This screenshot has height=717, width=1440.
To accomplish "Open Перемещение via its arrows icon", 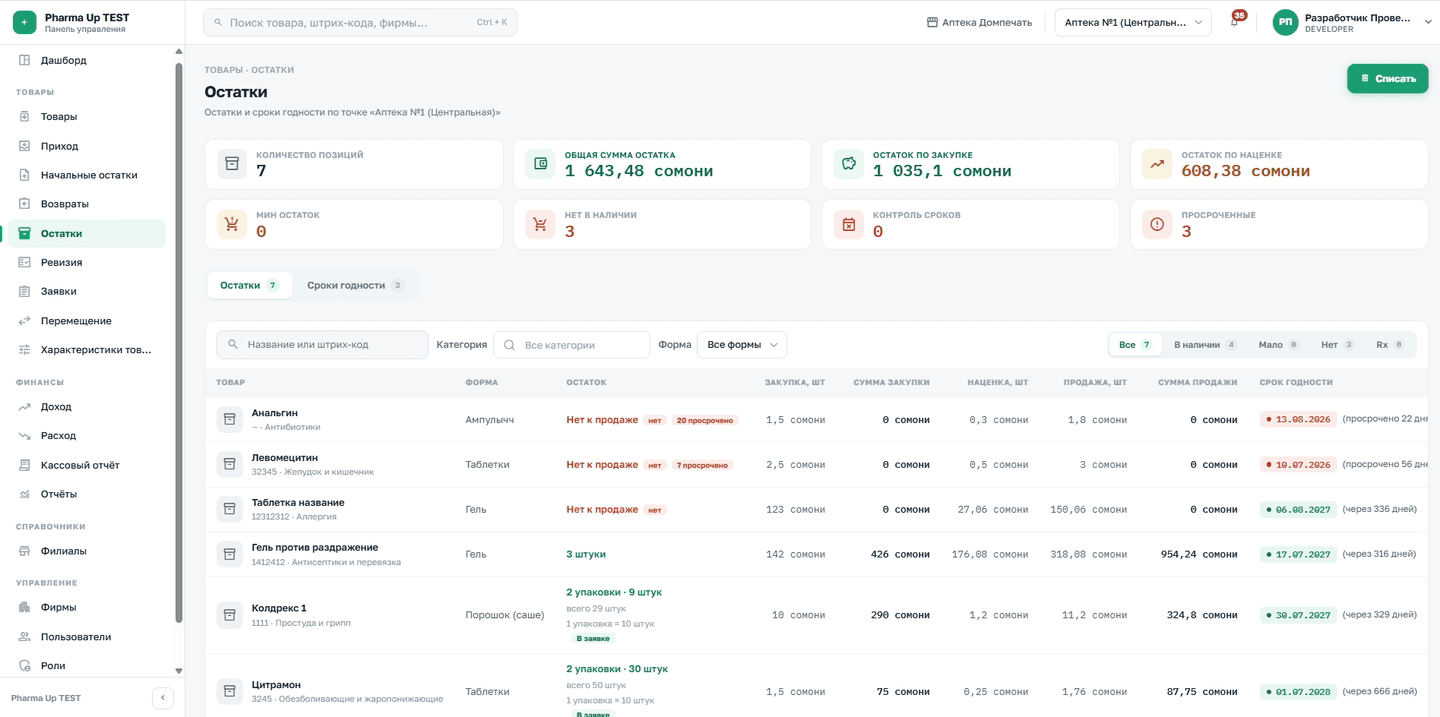I will click(x=25, y=321).
